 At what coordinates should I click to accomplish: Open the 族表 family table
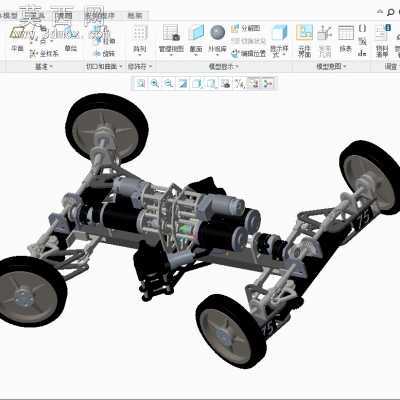pos(346,38)
